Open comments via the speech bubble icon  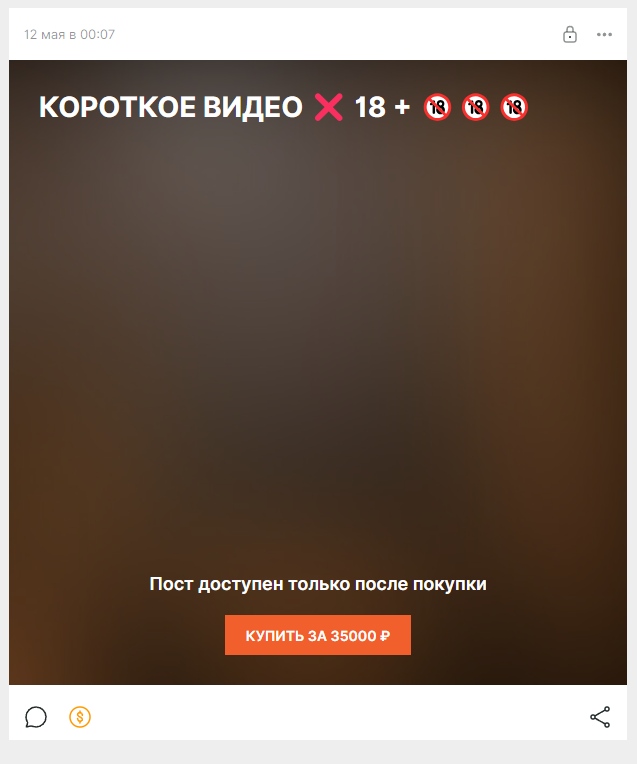coord(36,717)
